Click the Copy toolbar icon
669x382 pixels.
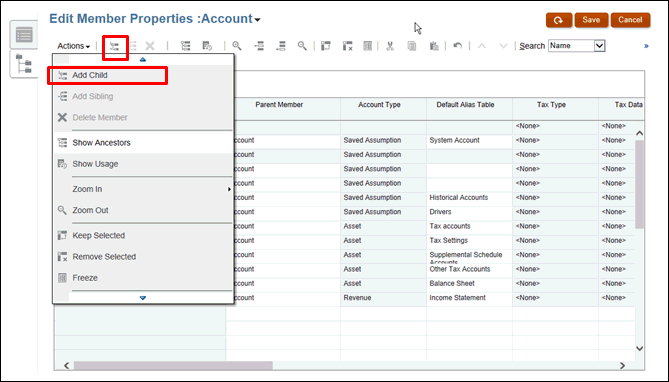click(412, 46)
